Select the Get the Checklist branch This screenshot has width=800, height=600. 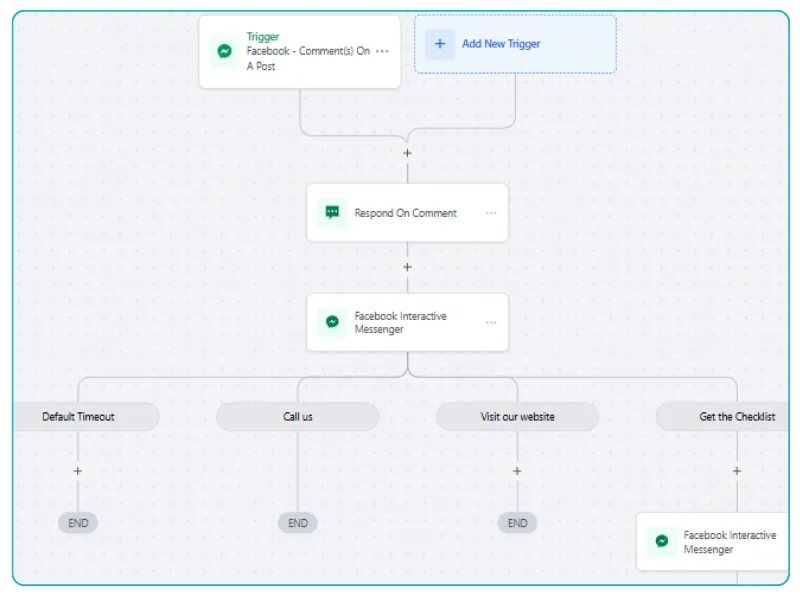point(723,416)
